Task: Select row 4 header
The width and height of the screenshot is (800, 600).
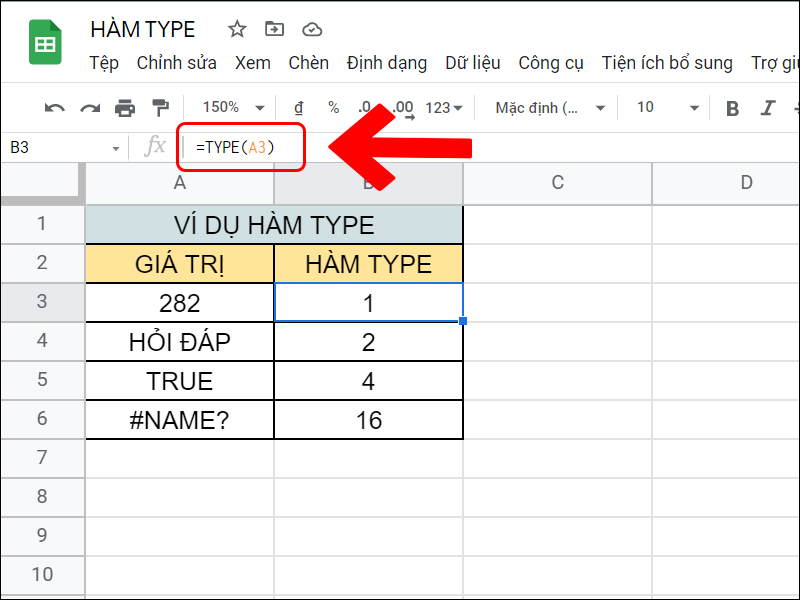Action: pyautogui.click(x=42, y=341)
